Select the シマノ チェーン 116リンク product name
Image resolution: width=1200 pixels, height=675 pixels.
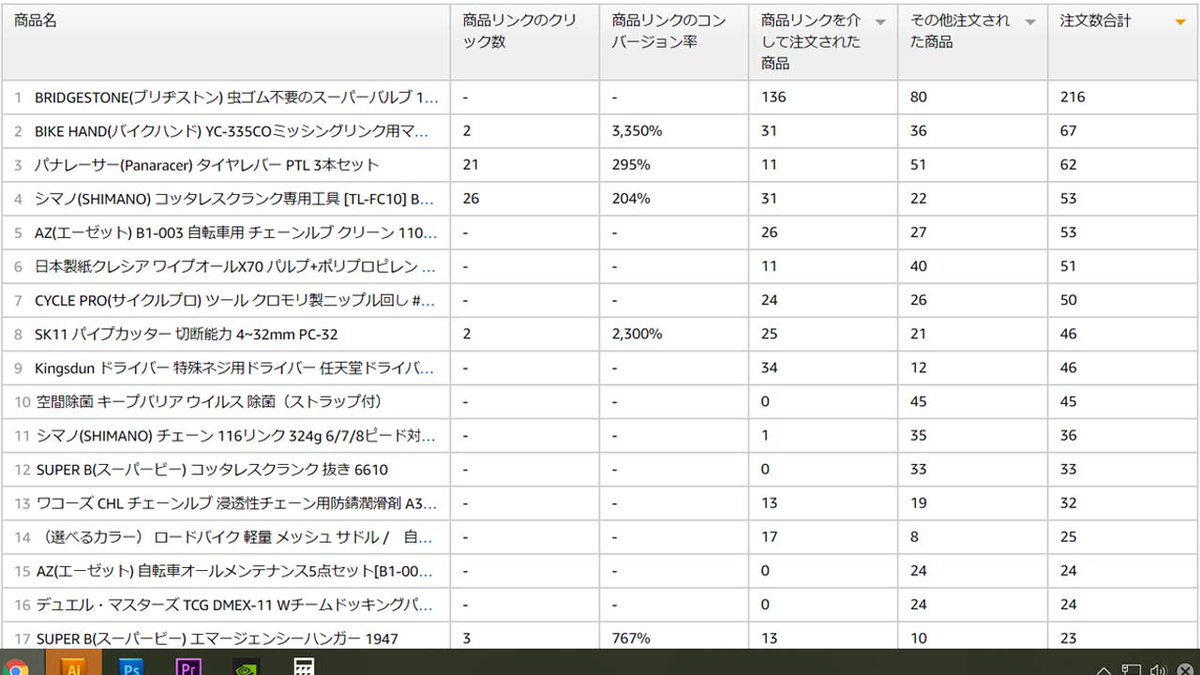(x=235, y=436)
